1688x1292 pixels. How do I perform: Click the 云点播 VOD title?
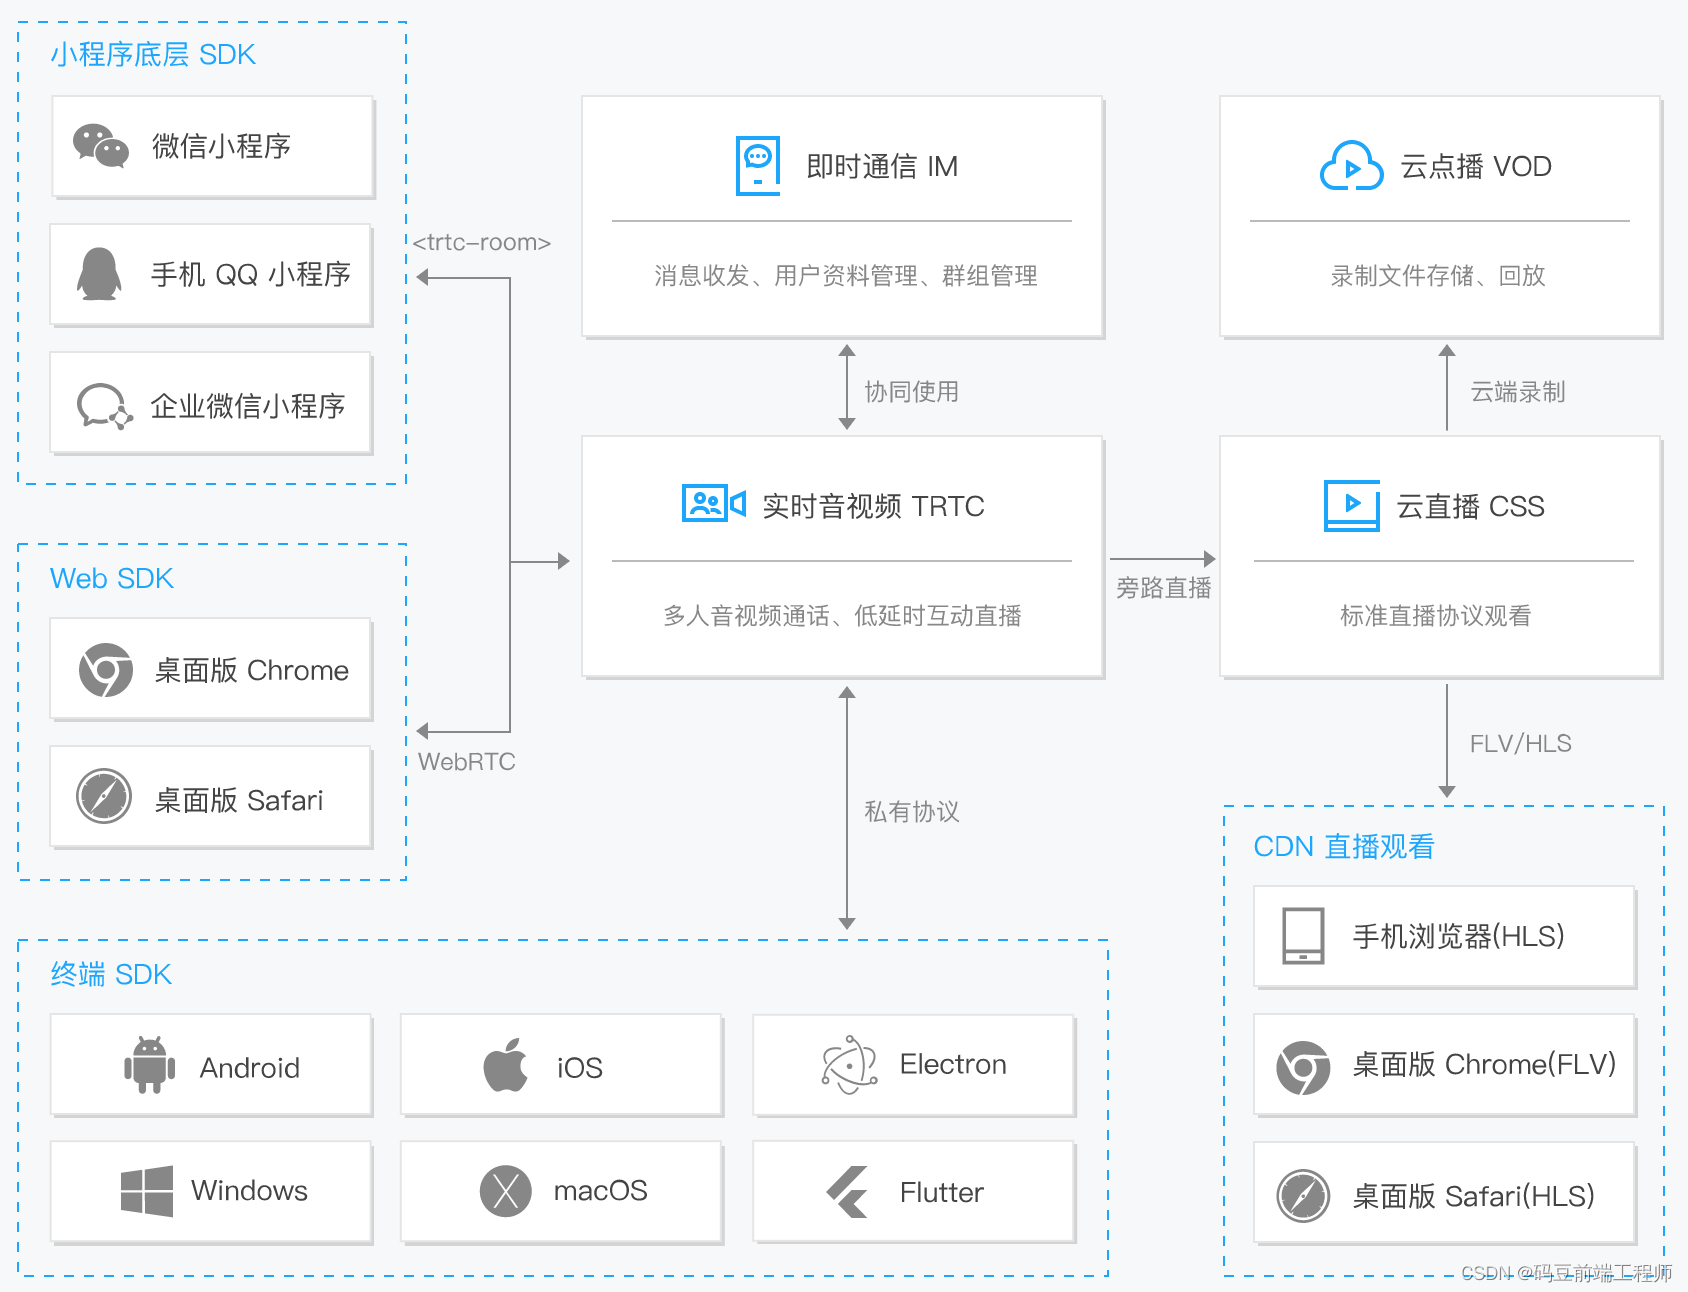click(1476, 166)
